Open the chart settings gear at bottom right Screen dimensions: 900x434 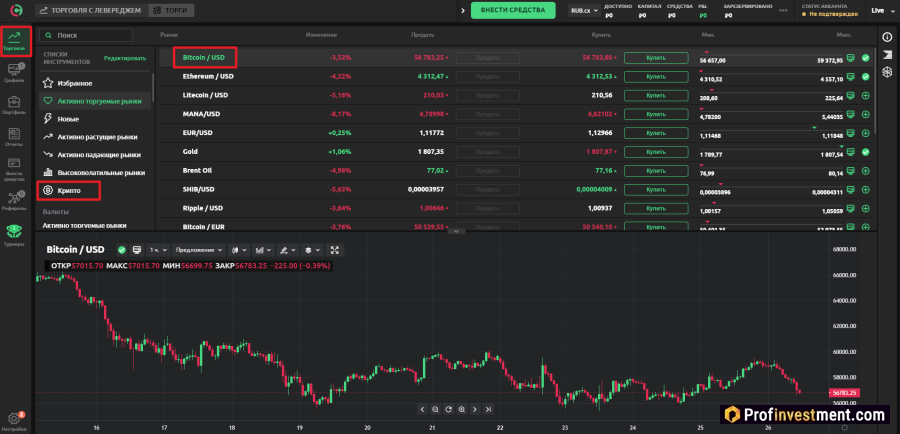(844, 428)
